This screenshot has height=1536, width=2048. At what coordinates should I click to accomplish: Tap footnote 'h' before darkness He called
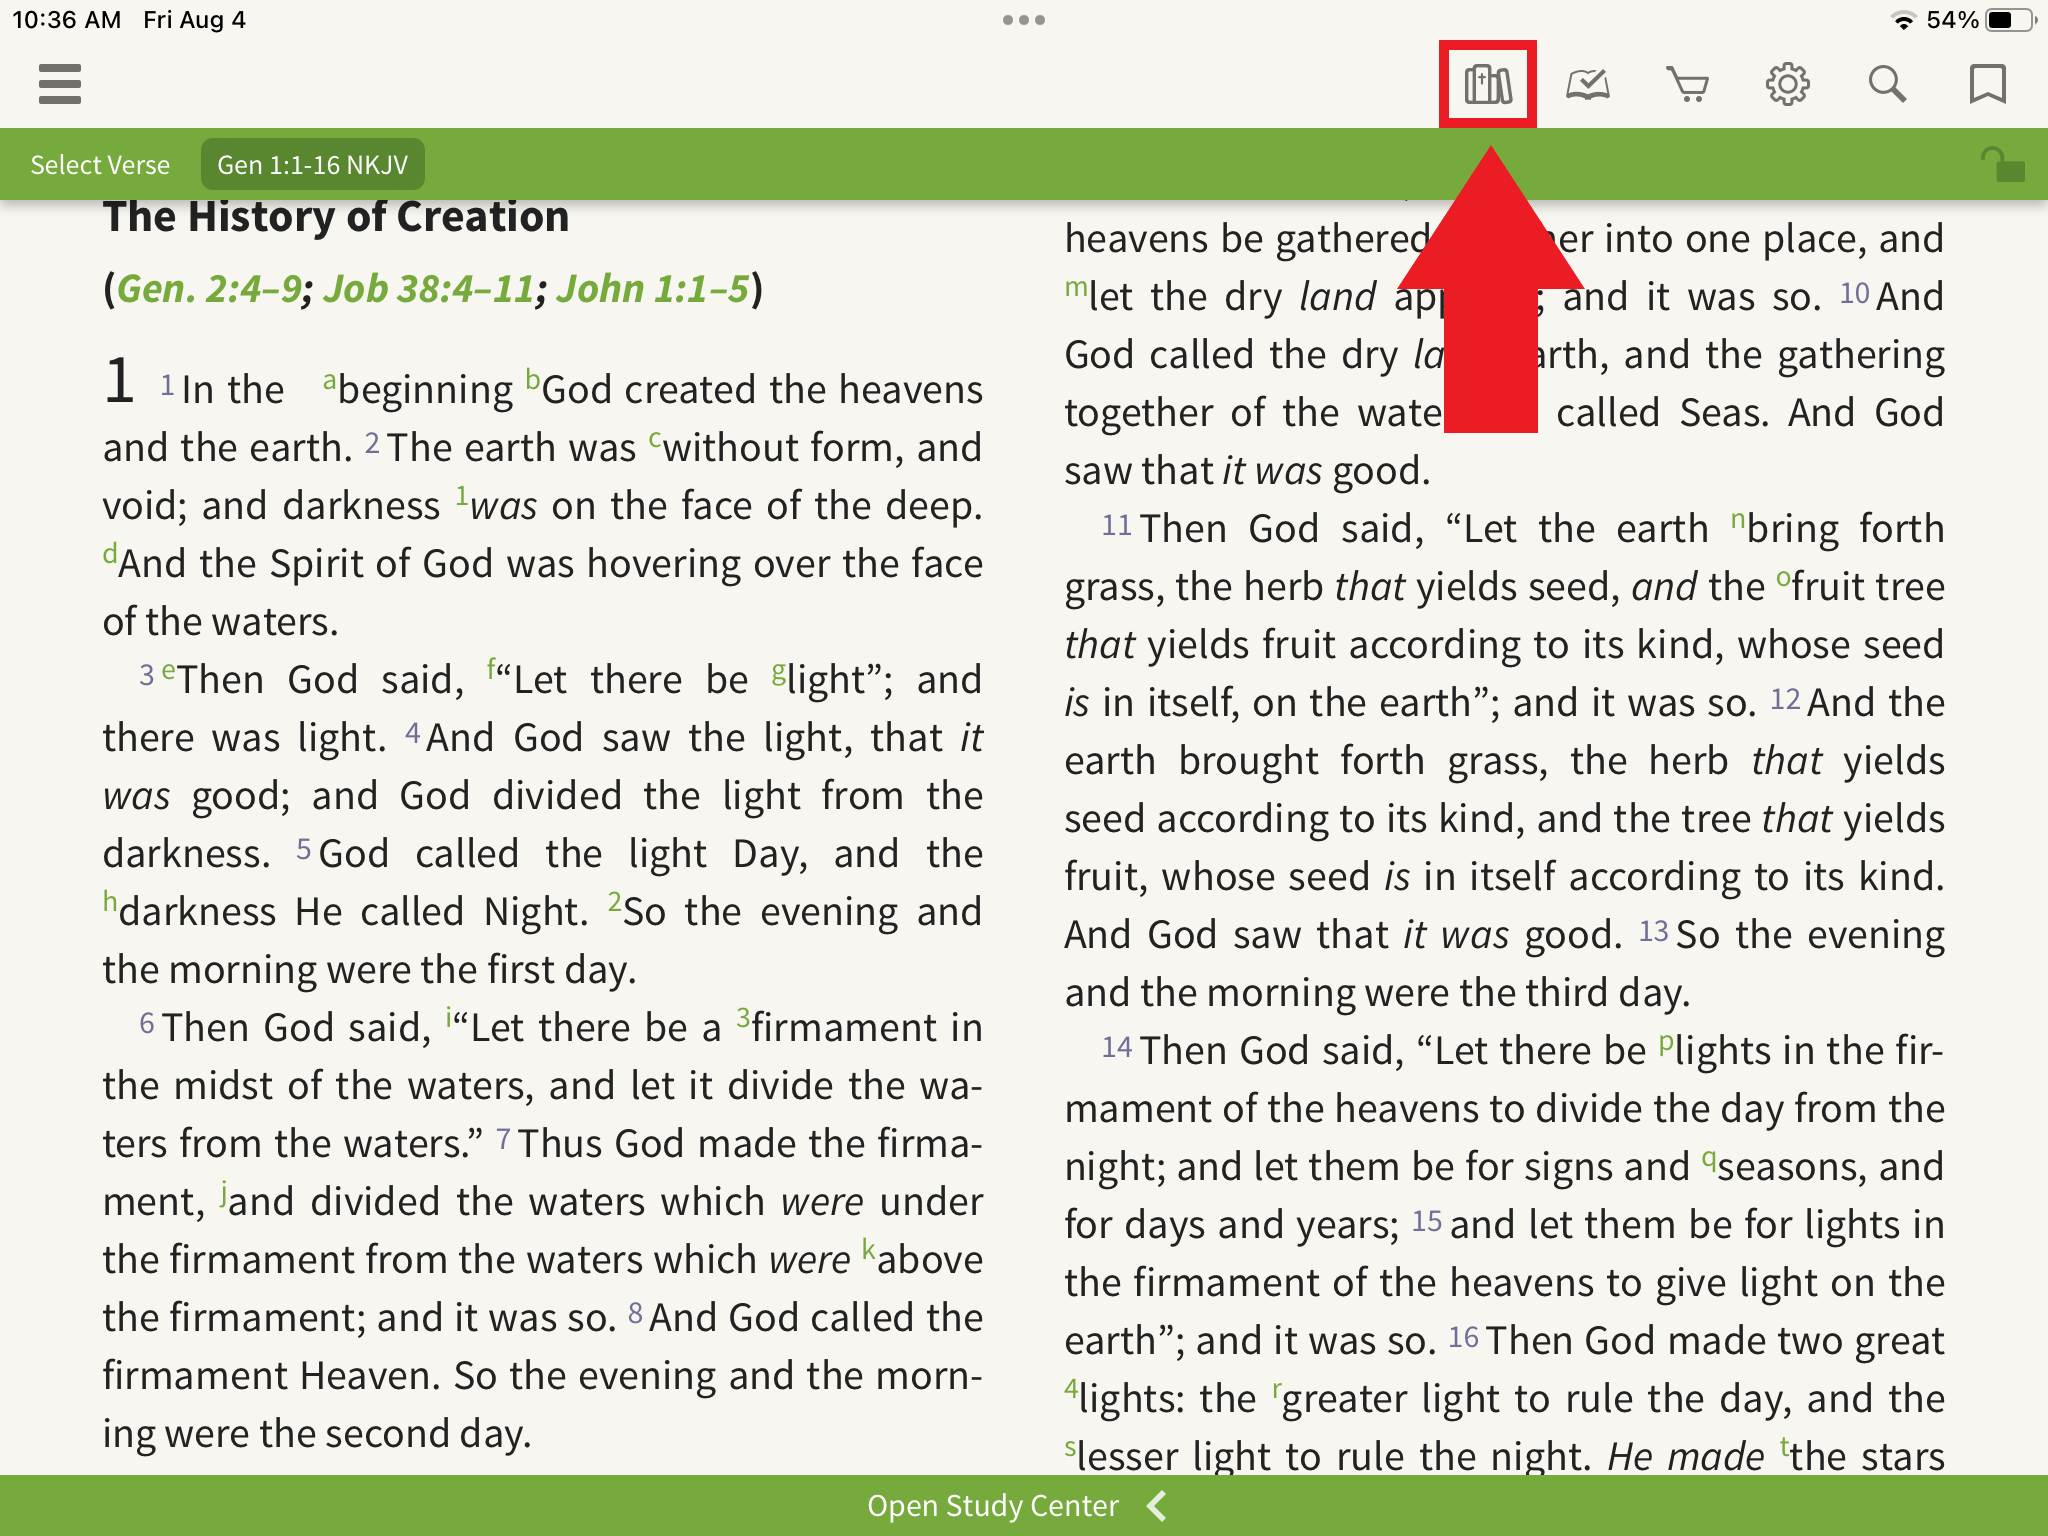click(110, 902)
